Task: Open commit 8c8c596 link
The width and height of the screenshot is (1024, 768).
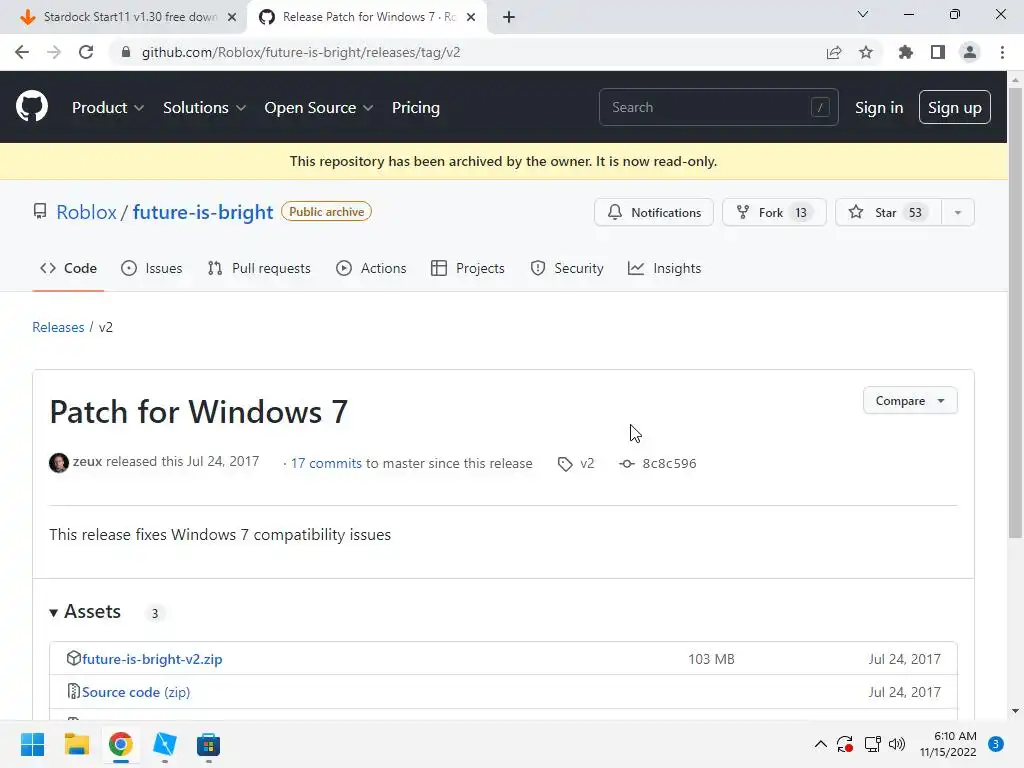Action: coord(669,463)
